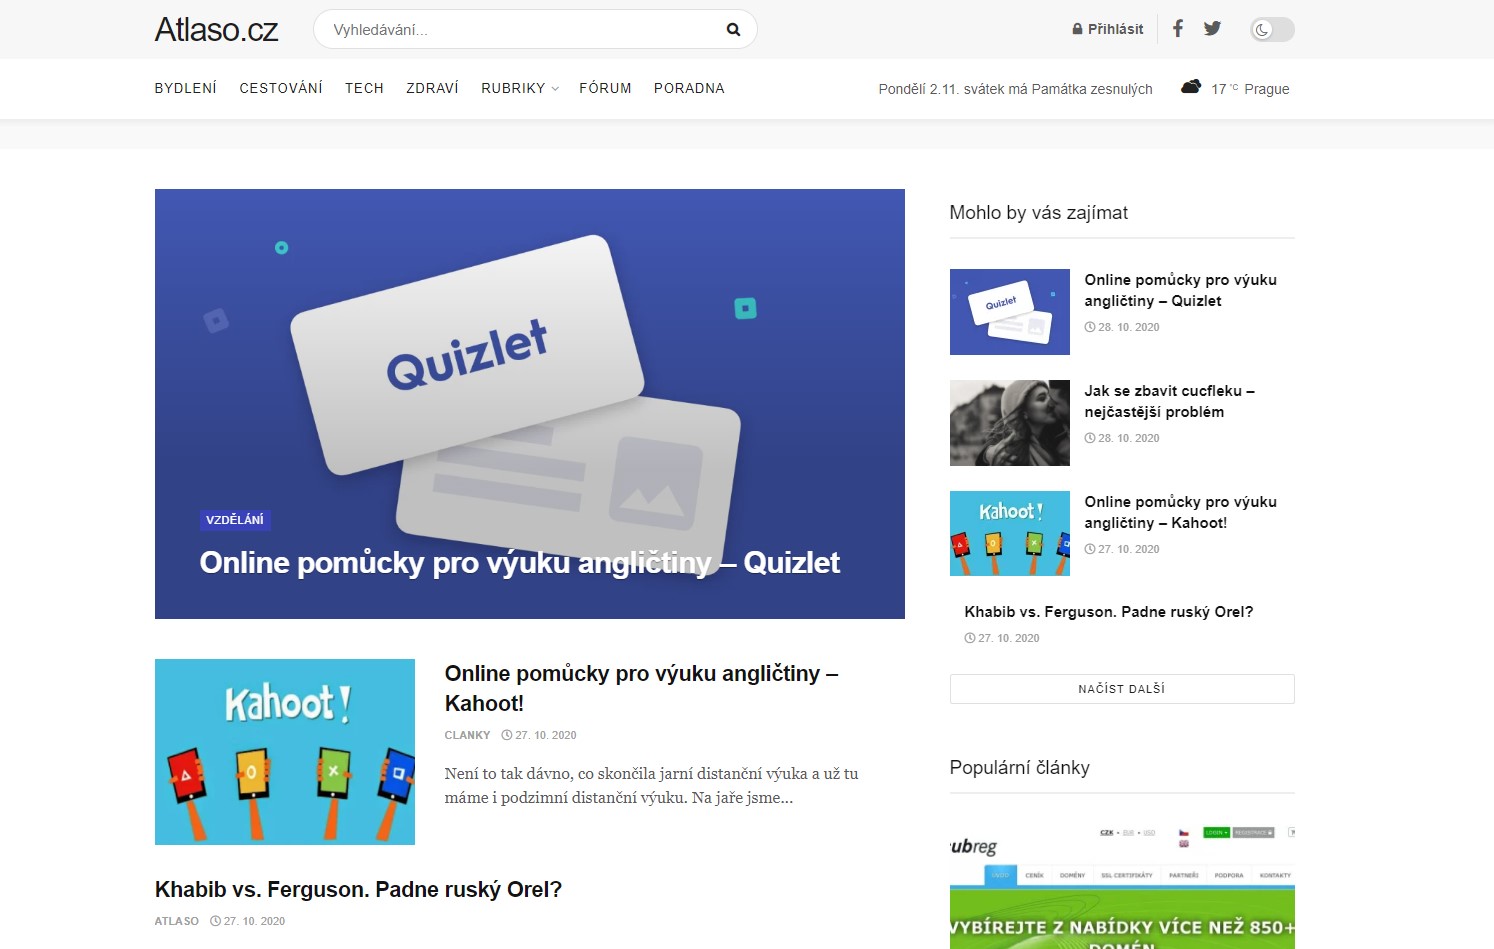Open the BYDLENÍ menu item
The image size is (1494, 949).
click(x=186, y=88)
